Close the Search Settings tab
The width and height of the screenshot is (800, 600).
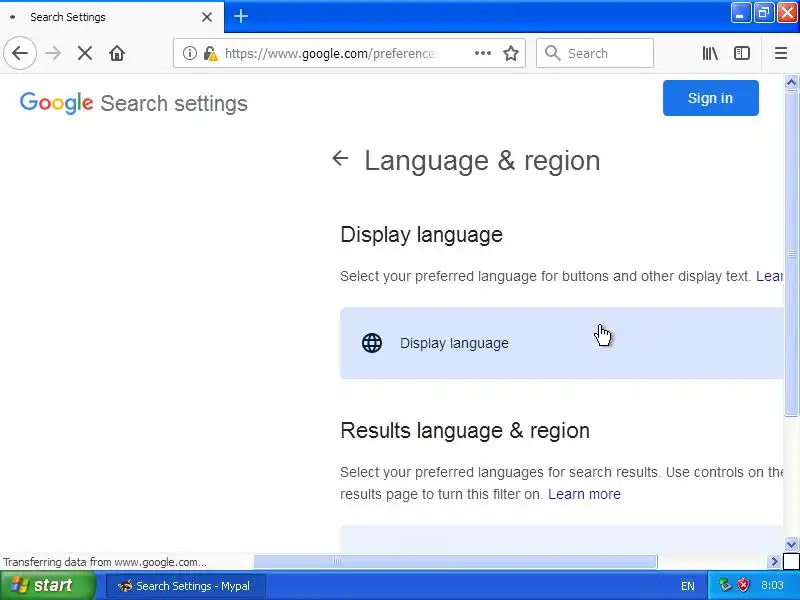coord(207,17)
